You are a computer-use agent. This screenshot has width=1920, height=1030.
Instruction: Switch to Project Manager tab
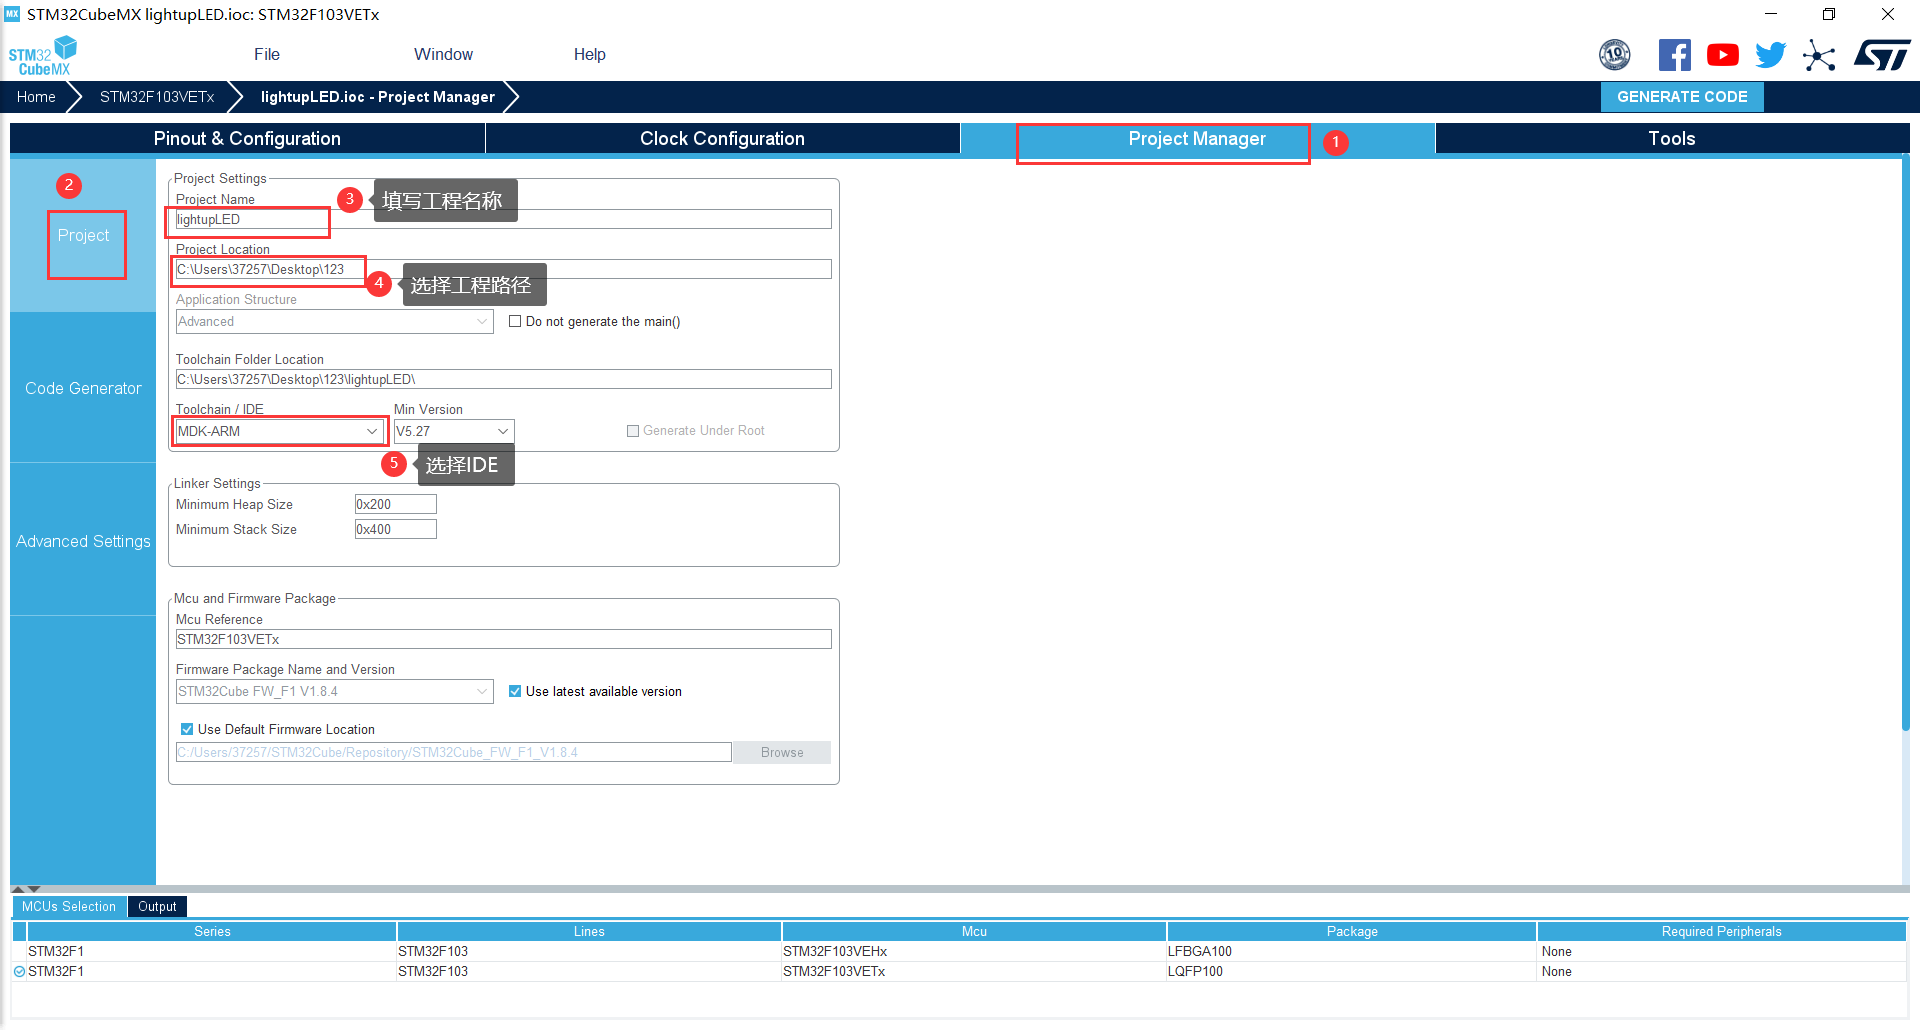coord(1197,139)
